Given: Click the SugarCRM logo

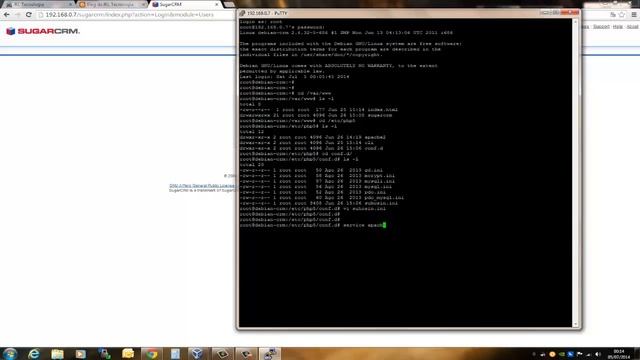Looking at the screenshot, I should click(42, 31).
